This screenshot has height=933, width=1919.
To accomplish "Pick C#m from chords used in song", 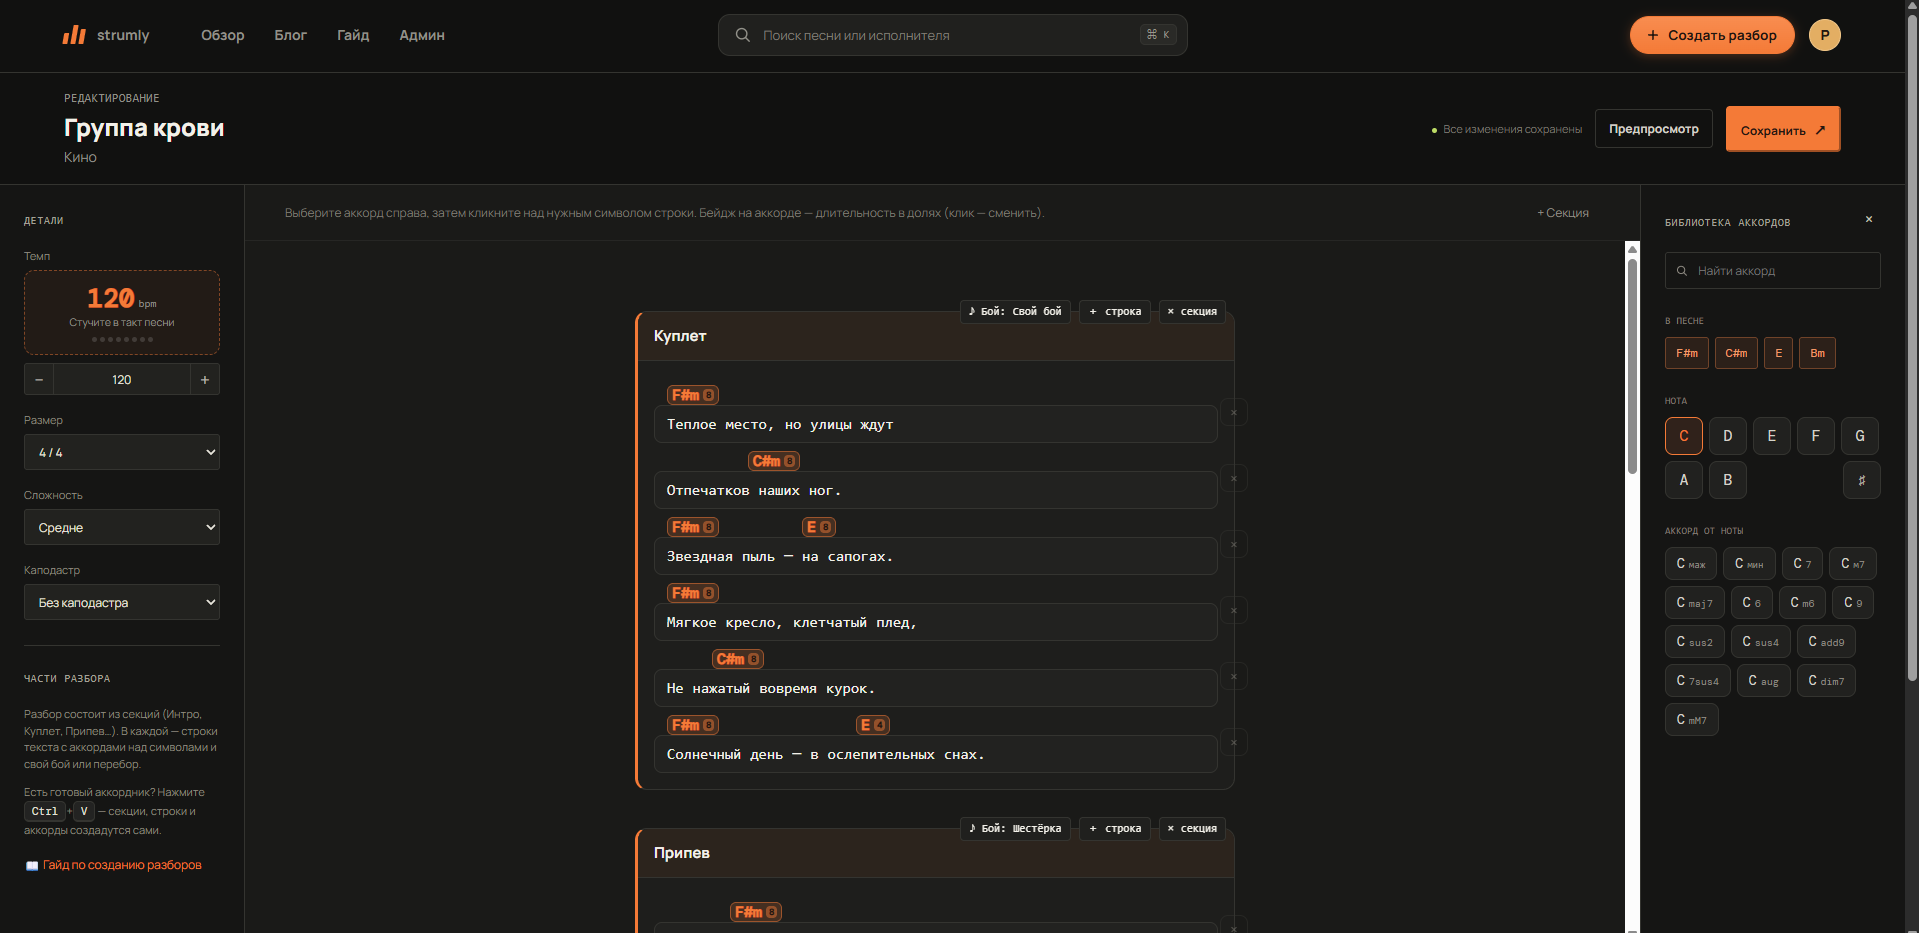I will click(x=1736, y=353).
